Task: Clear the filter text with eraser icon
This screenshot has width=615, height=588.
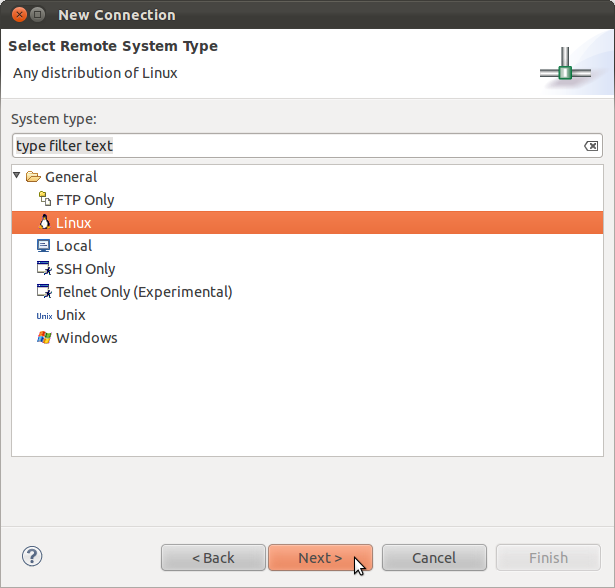Action: (591, 146)
